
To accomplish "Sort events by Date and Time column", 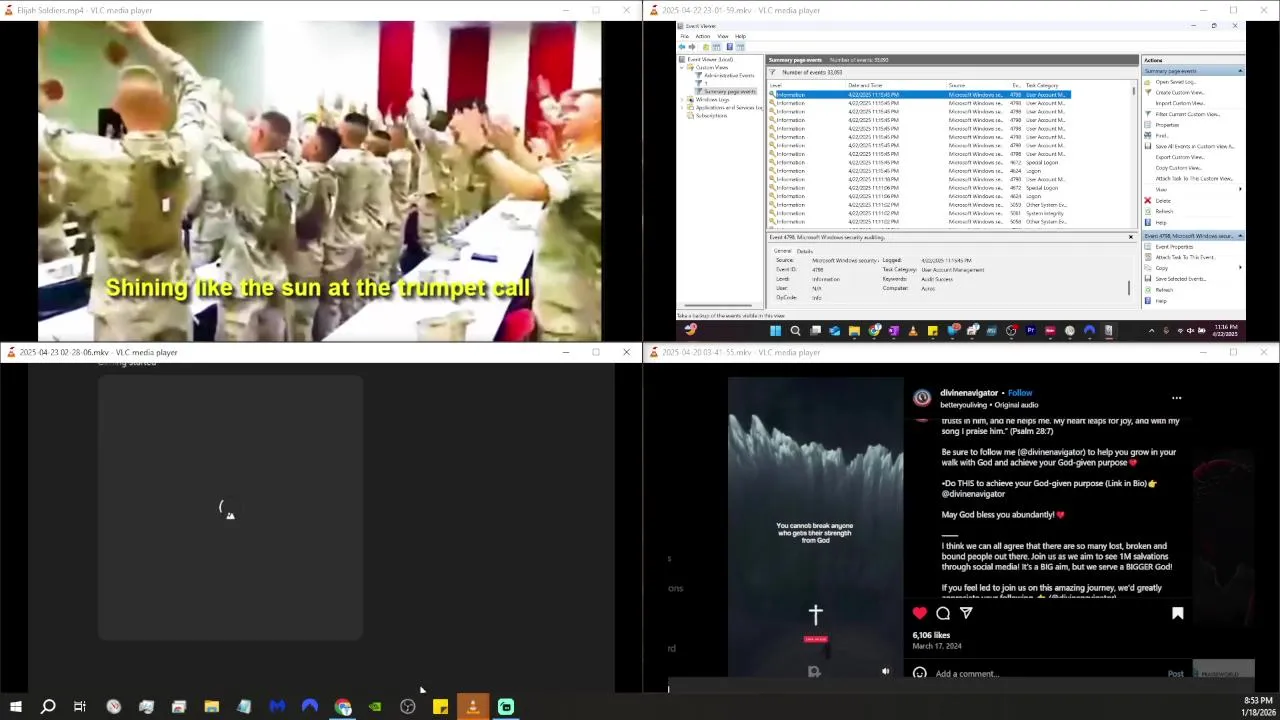I will (865, 85).
